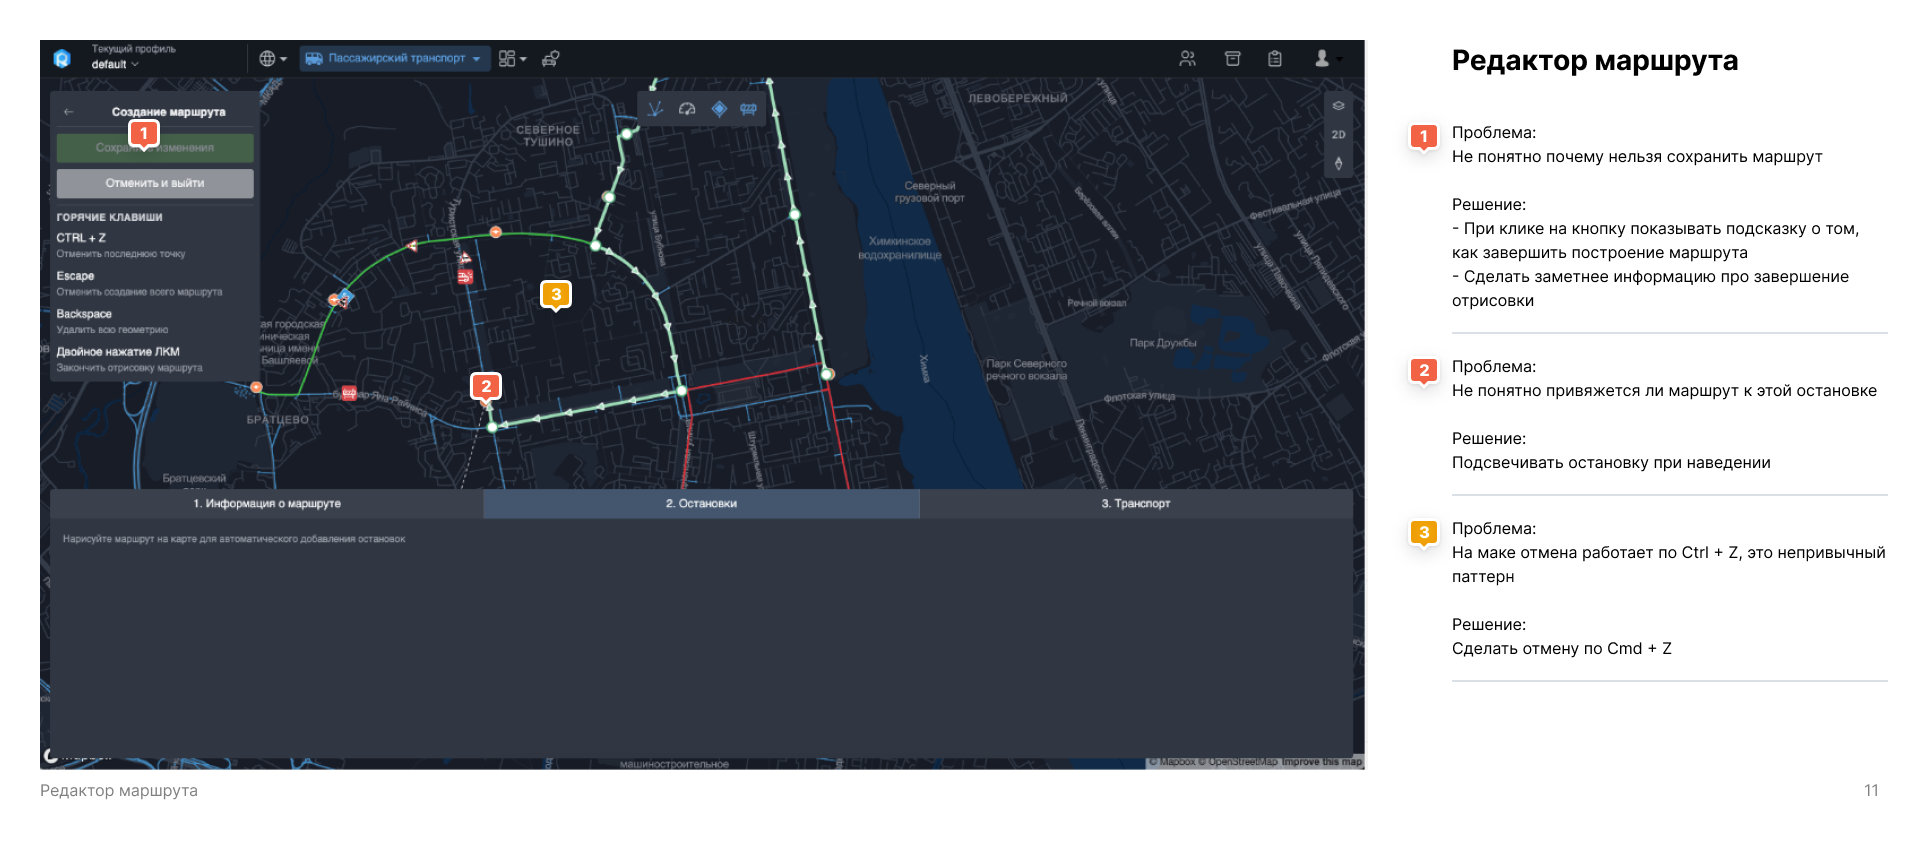The height and width of the screenshot is (842, 1920).
Task: Go back with the arrow next to 'Создание маршрута'
Action: (x=68, y=112)
